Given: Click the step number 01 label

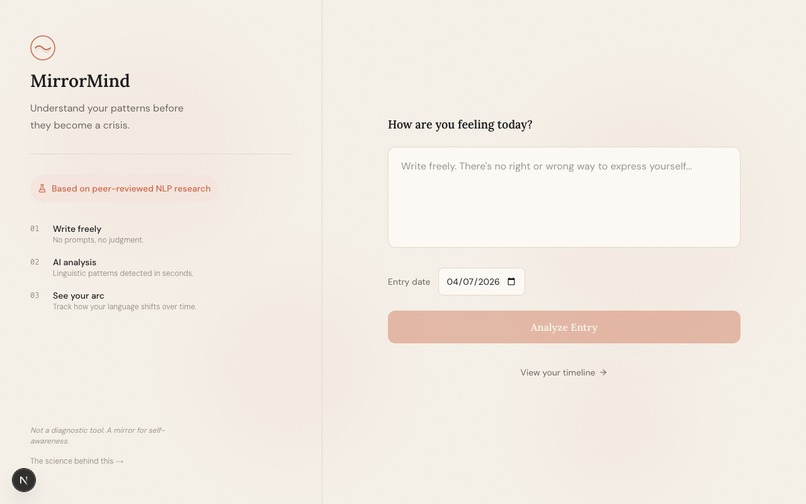Looking at the screenshot, I should [35, 229].
